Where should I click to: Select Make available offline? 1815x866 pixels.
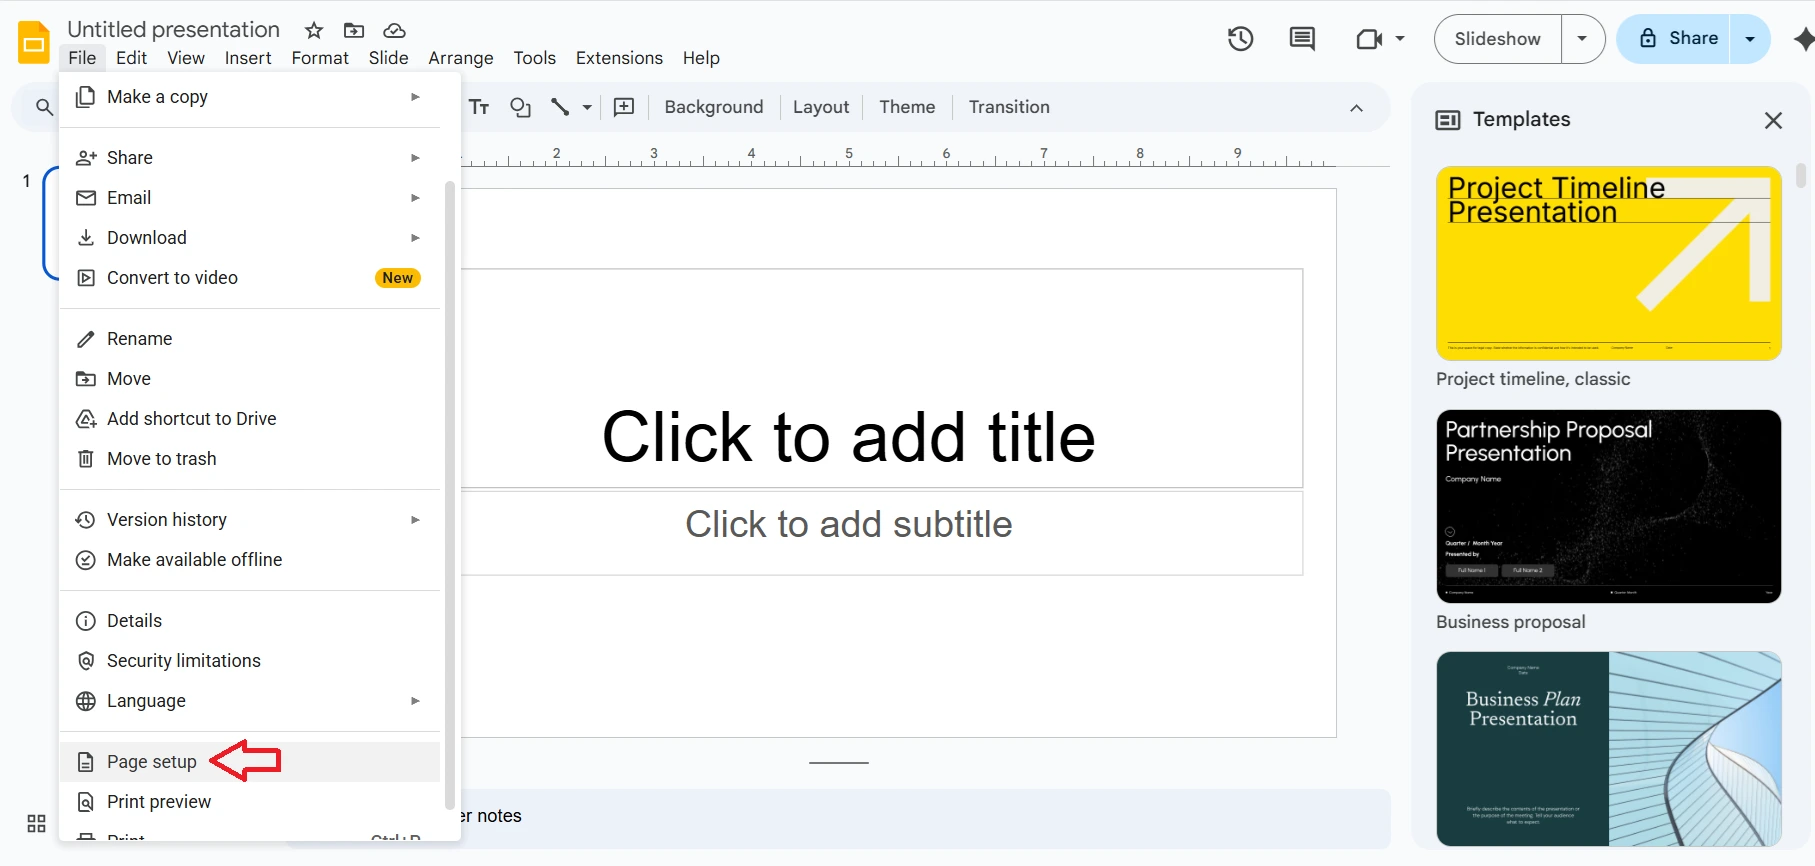pyautogui.click(x=250, y=560)
